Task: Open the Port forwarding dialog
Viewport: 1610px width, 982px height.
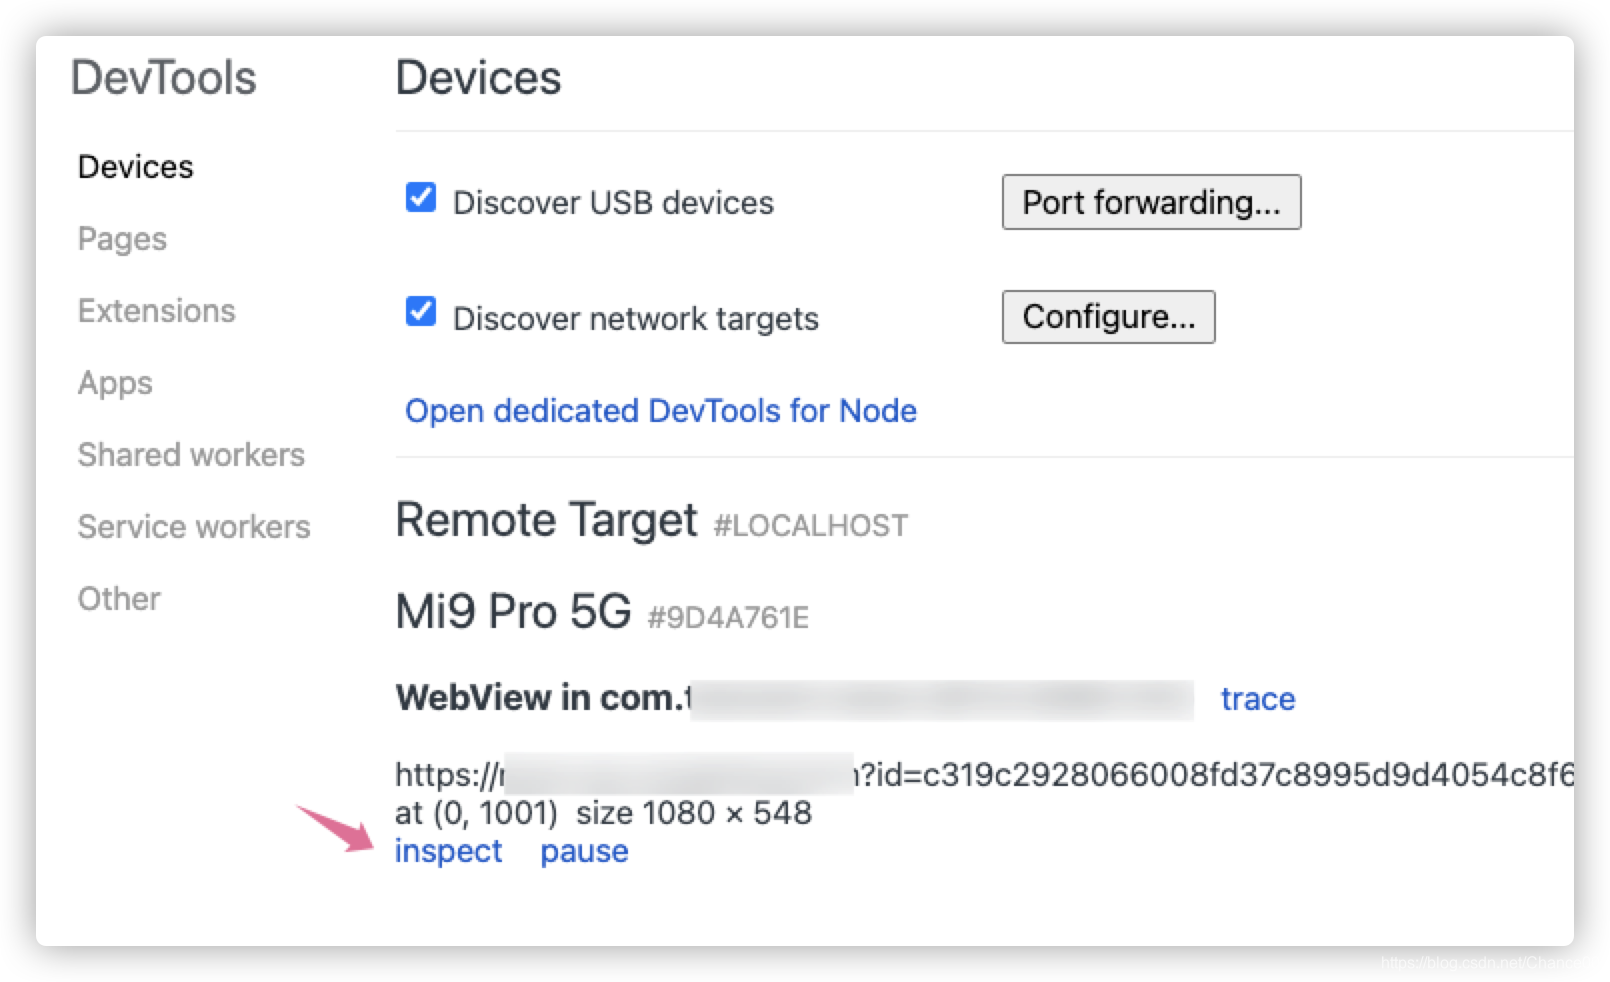Action: pos(1151,202)
